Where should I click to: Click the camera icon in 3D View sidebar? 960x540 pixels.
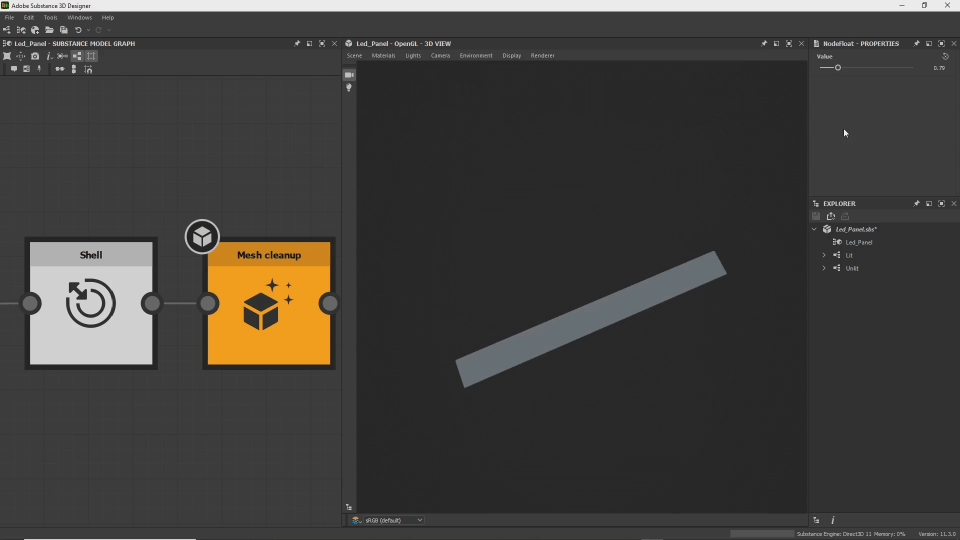[349, 75]
